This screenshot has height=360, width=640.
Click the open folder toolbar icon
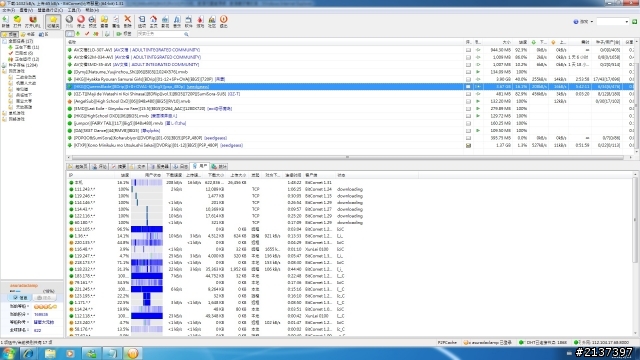104,21
